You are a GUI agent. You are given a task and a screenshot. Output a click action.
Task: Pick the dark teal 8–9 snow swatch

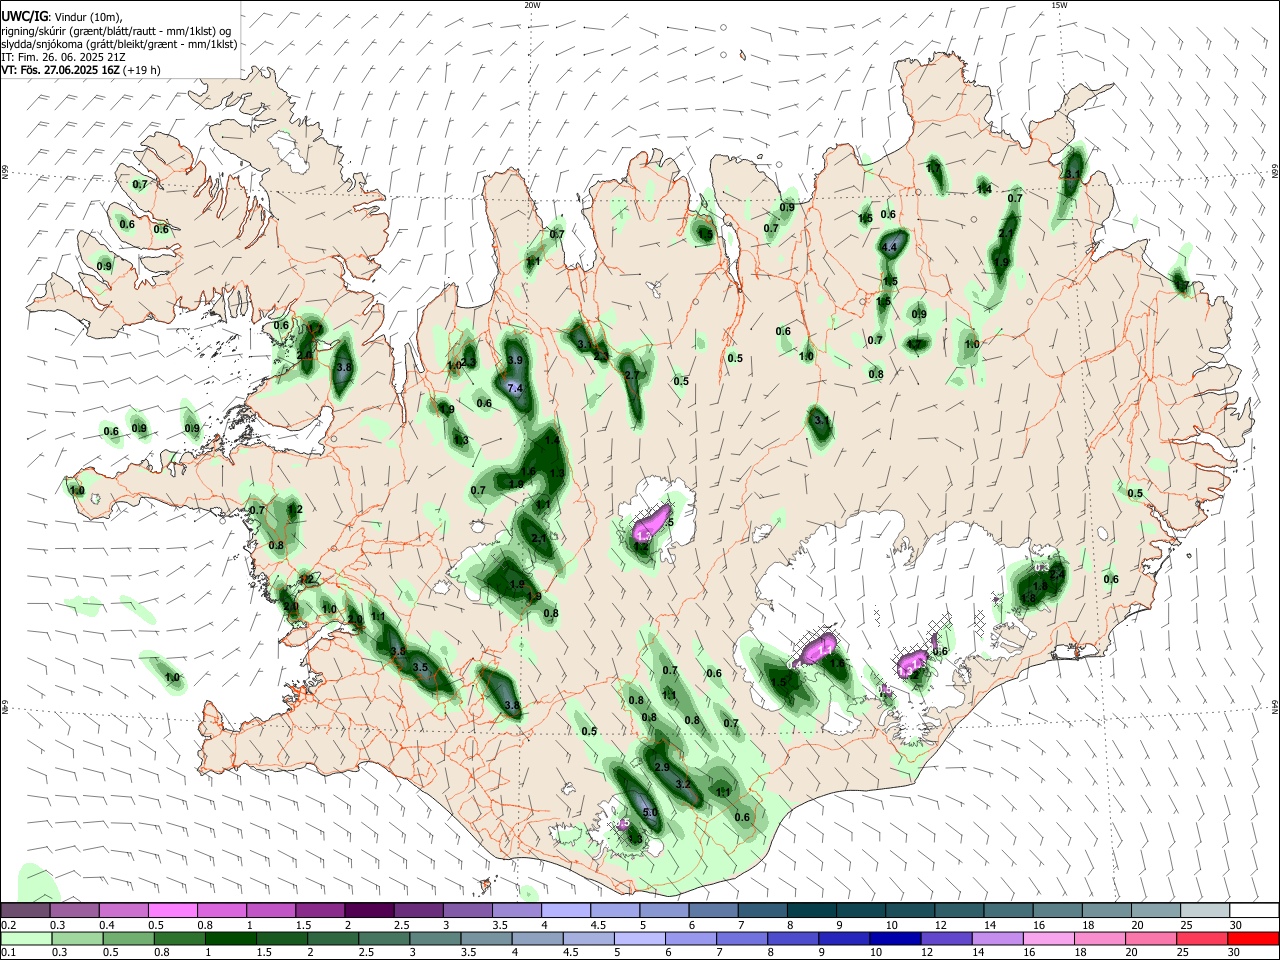812,910
